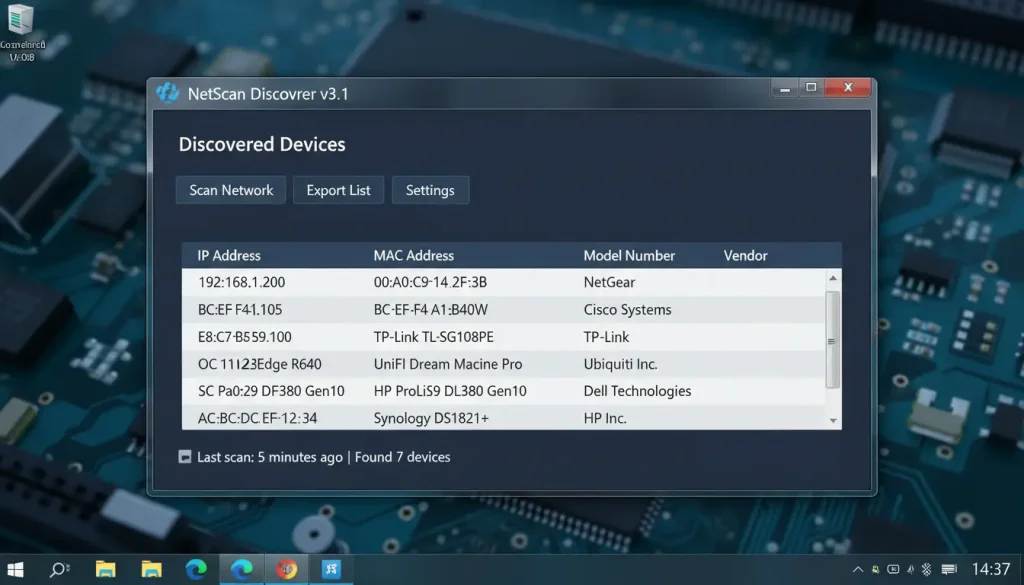Viewport: 1024px width, 585px height.
Task: Open the Settings button
Action: (x=430, y=190)
